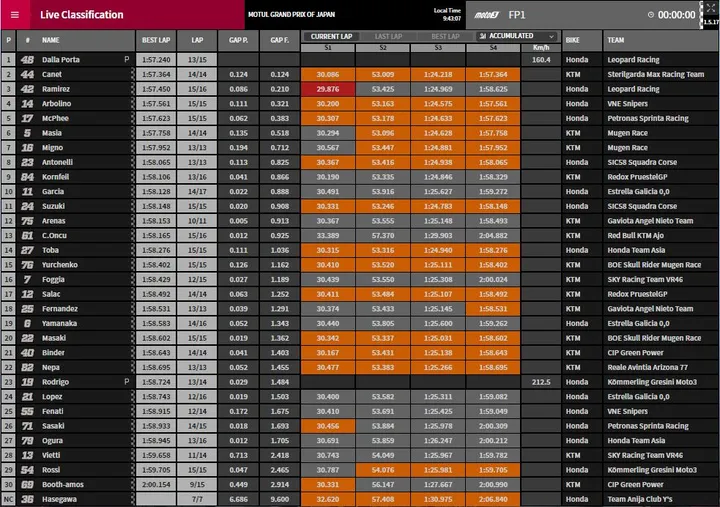Click the BIKE column header
This screenshot has height=507, width=720.
(573, 40)
